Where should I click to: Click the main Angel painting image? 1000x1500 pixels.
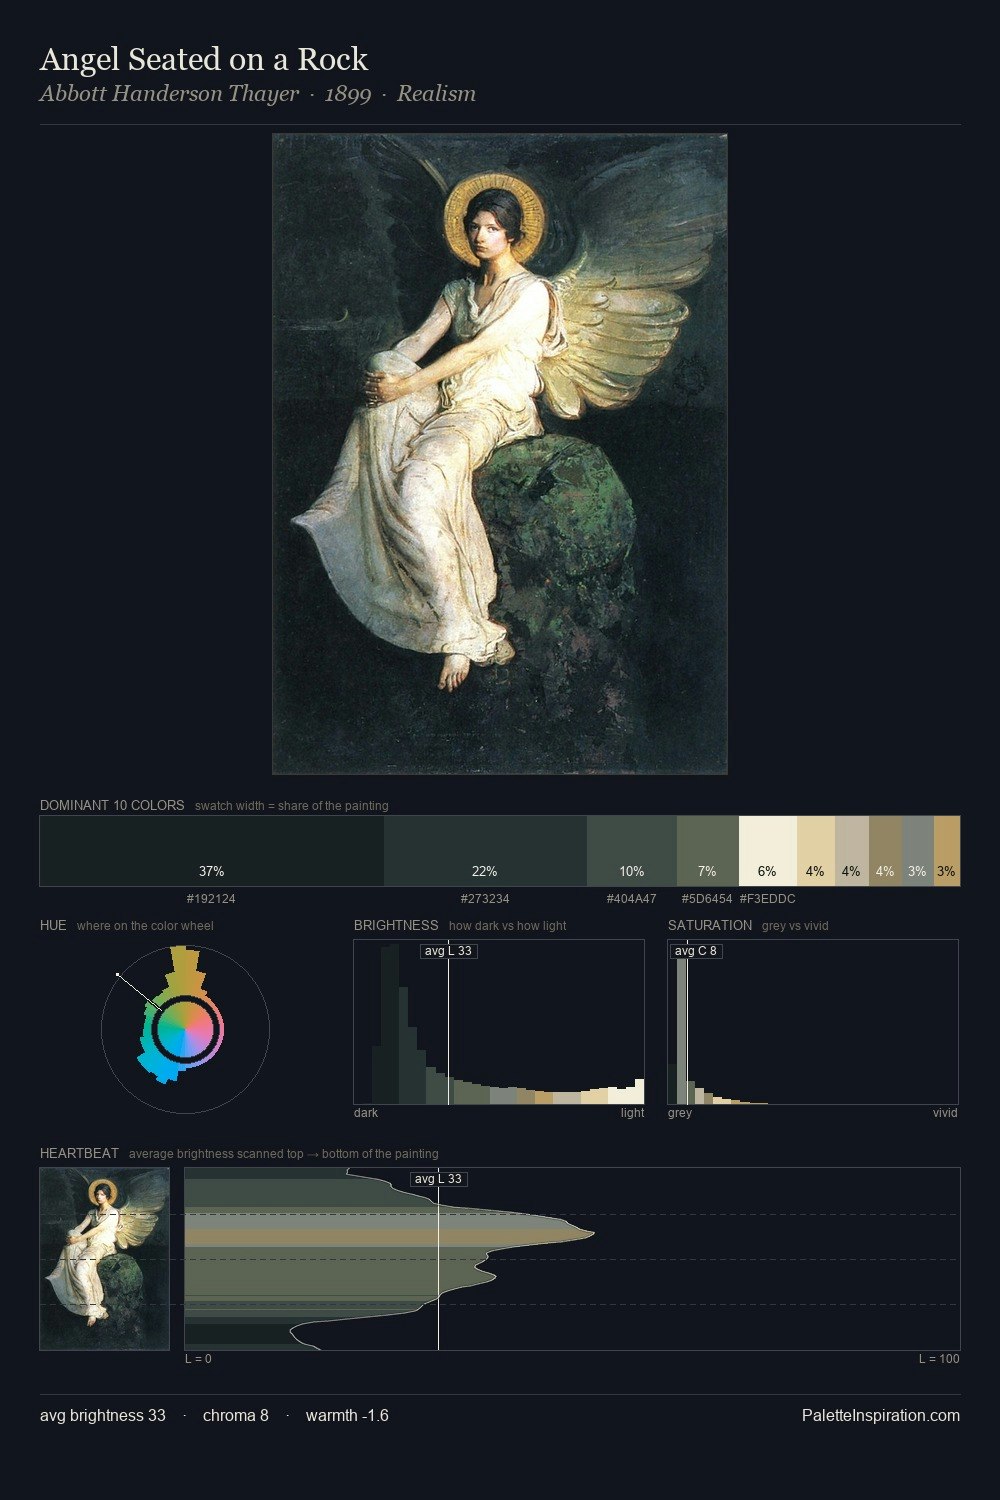click(500, 454)
